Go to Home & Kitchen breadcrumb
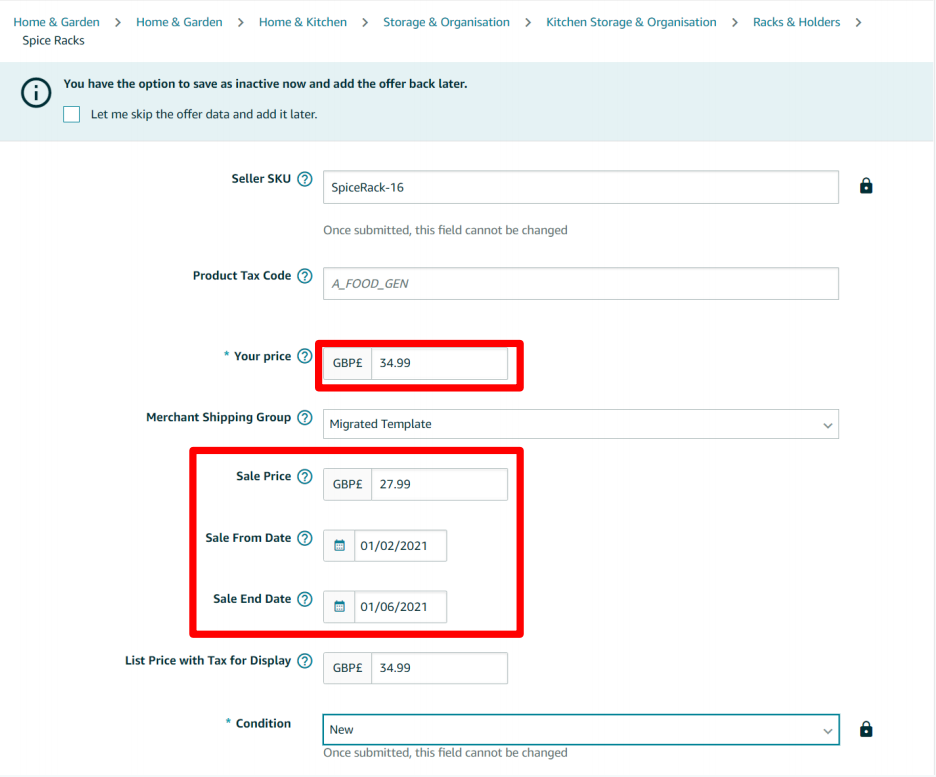 tap(303, 22)
